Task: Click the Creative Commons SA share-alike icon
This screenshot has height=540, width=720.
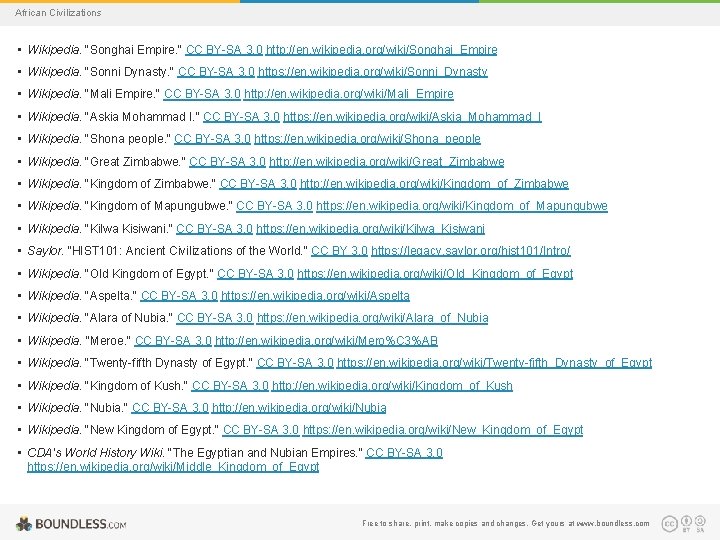Action: coord(700,523)
